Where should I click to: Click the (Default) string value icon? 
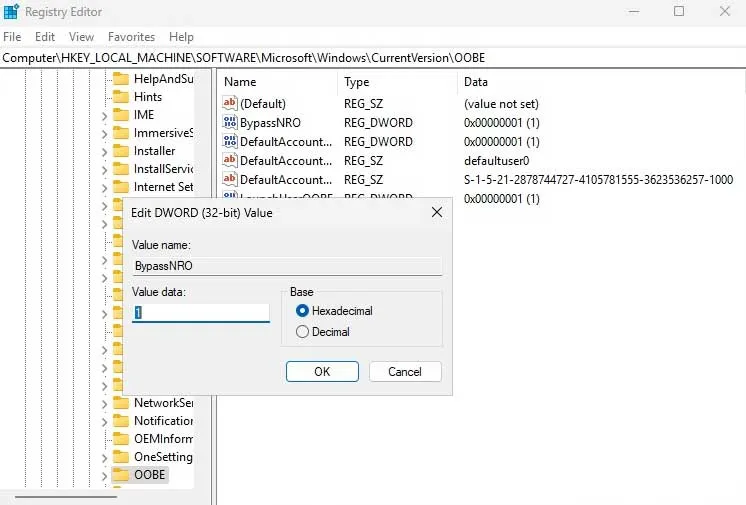coord(230,103)
